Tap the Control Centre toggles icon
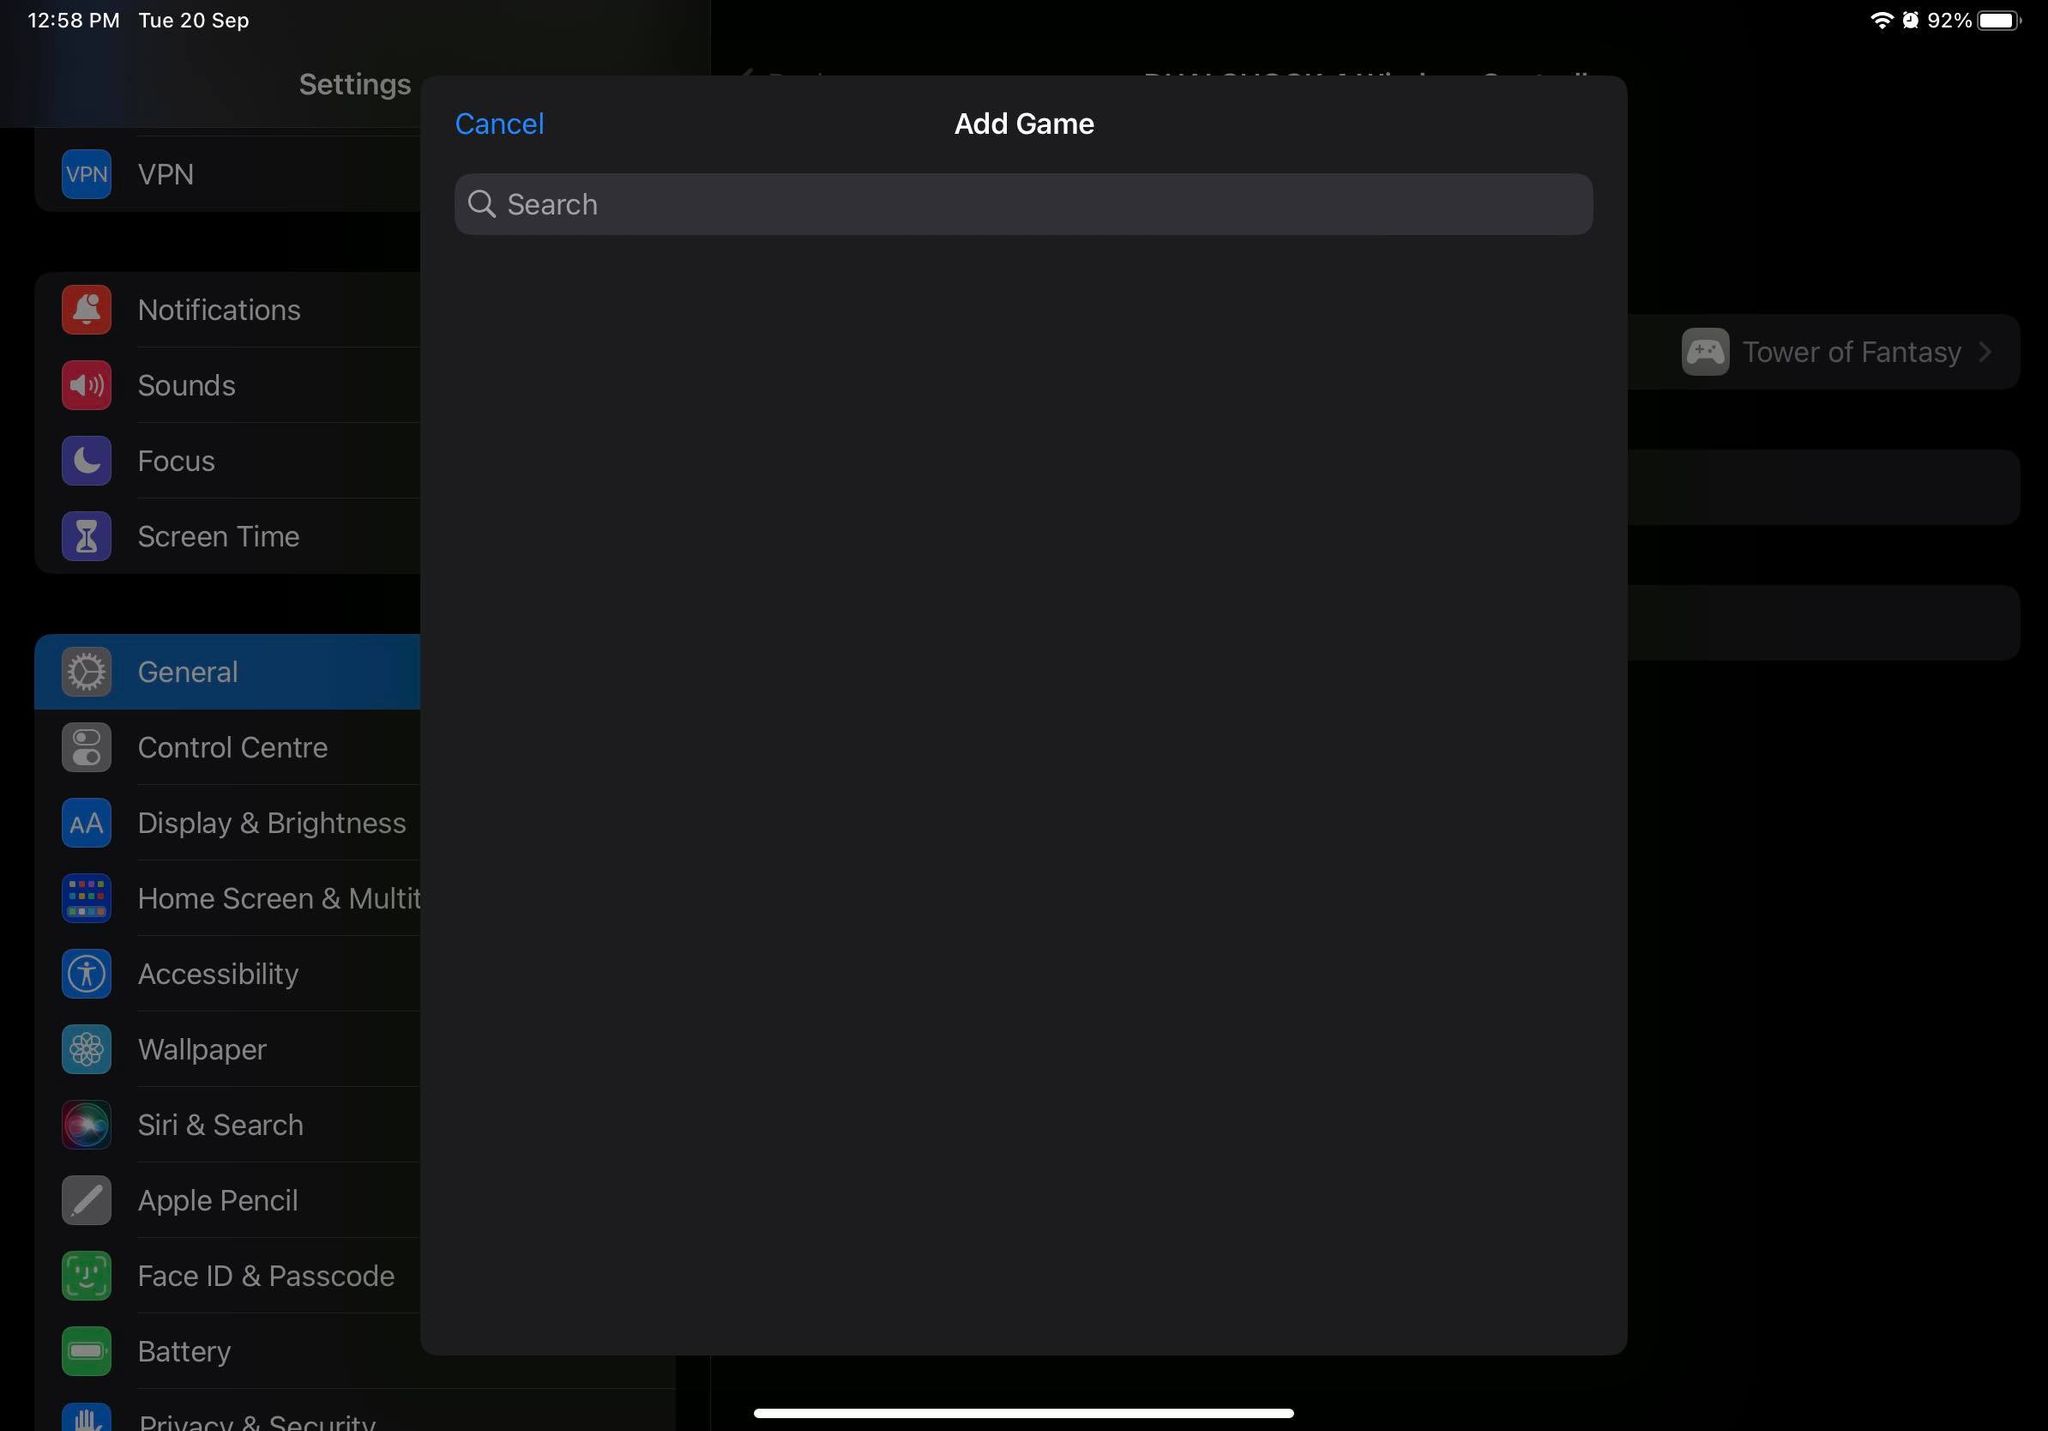 tap(86, 748)
